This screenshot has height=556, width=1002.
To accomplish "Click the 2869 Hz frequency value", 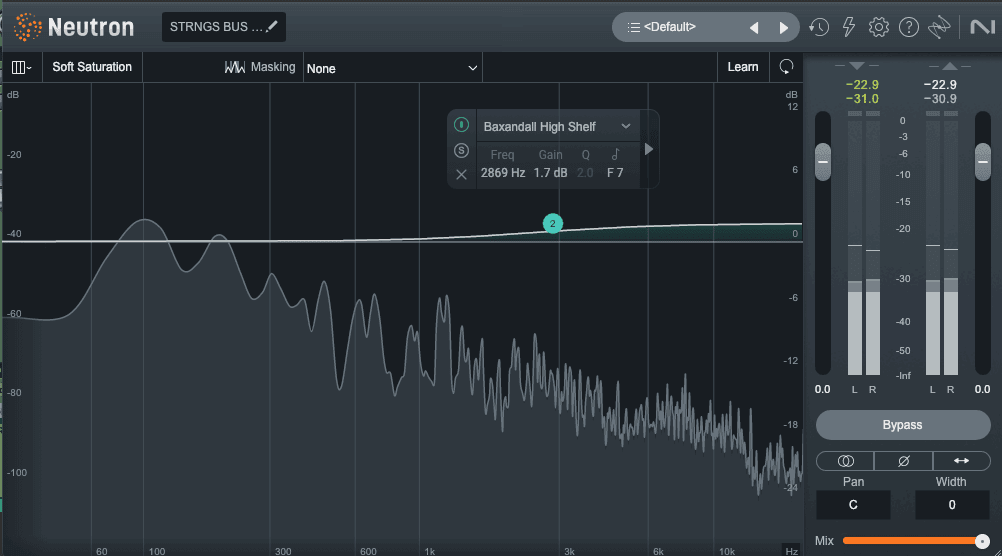I will pos(503,173).
